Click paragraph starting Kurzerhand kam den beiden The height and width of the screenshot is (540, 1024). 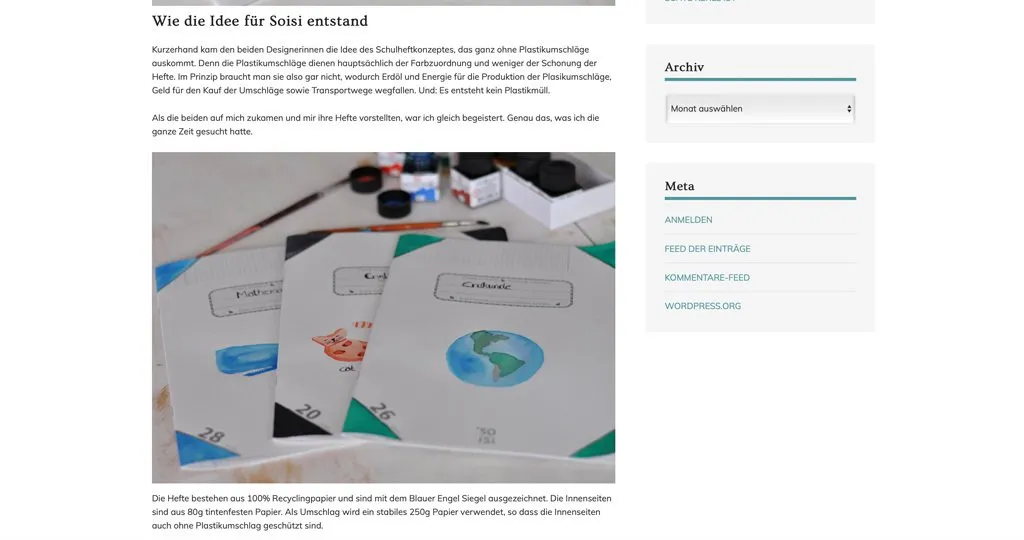click(382, 70)
